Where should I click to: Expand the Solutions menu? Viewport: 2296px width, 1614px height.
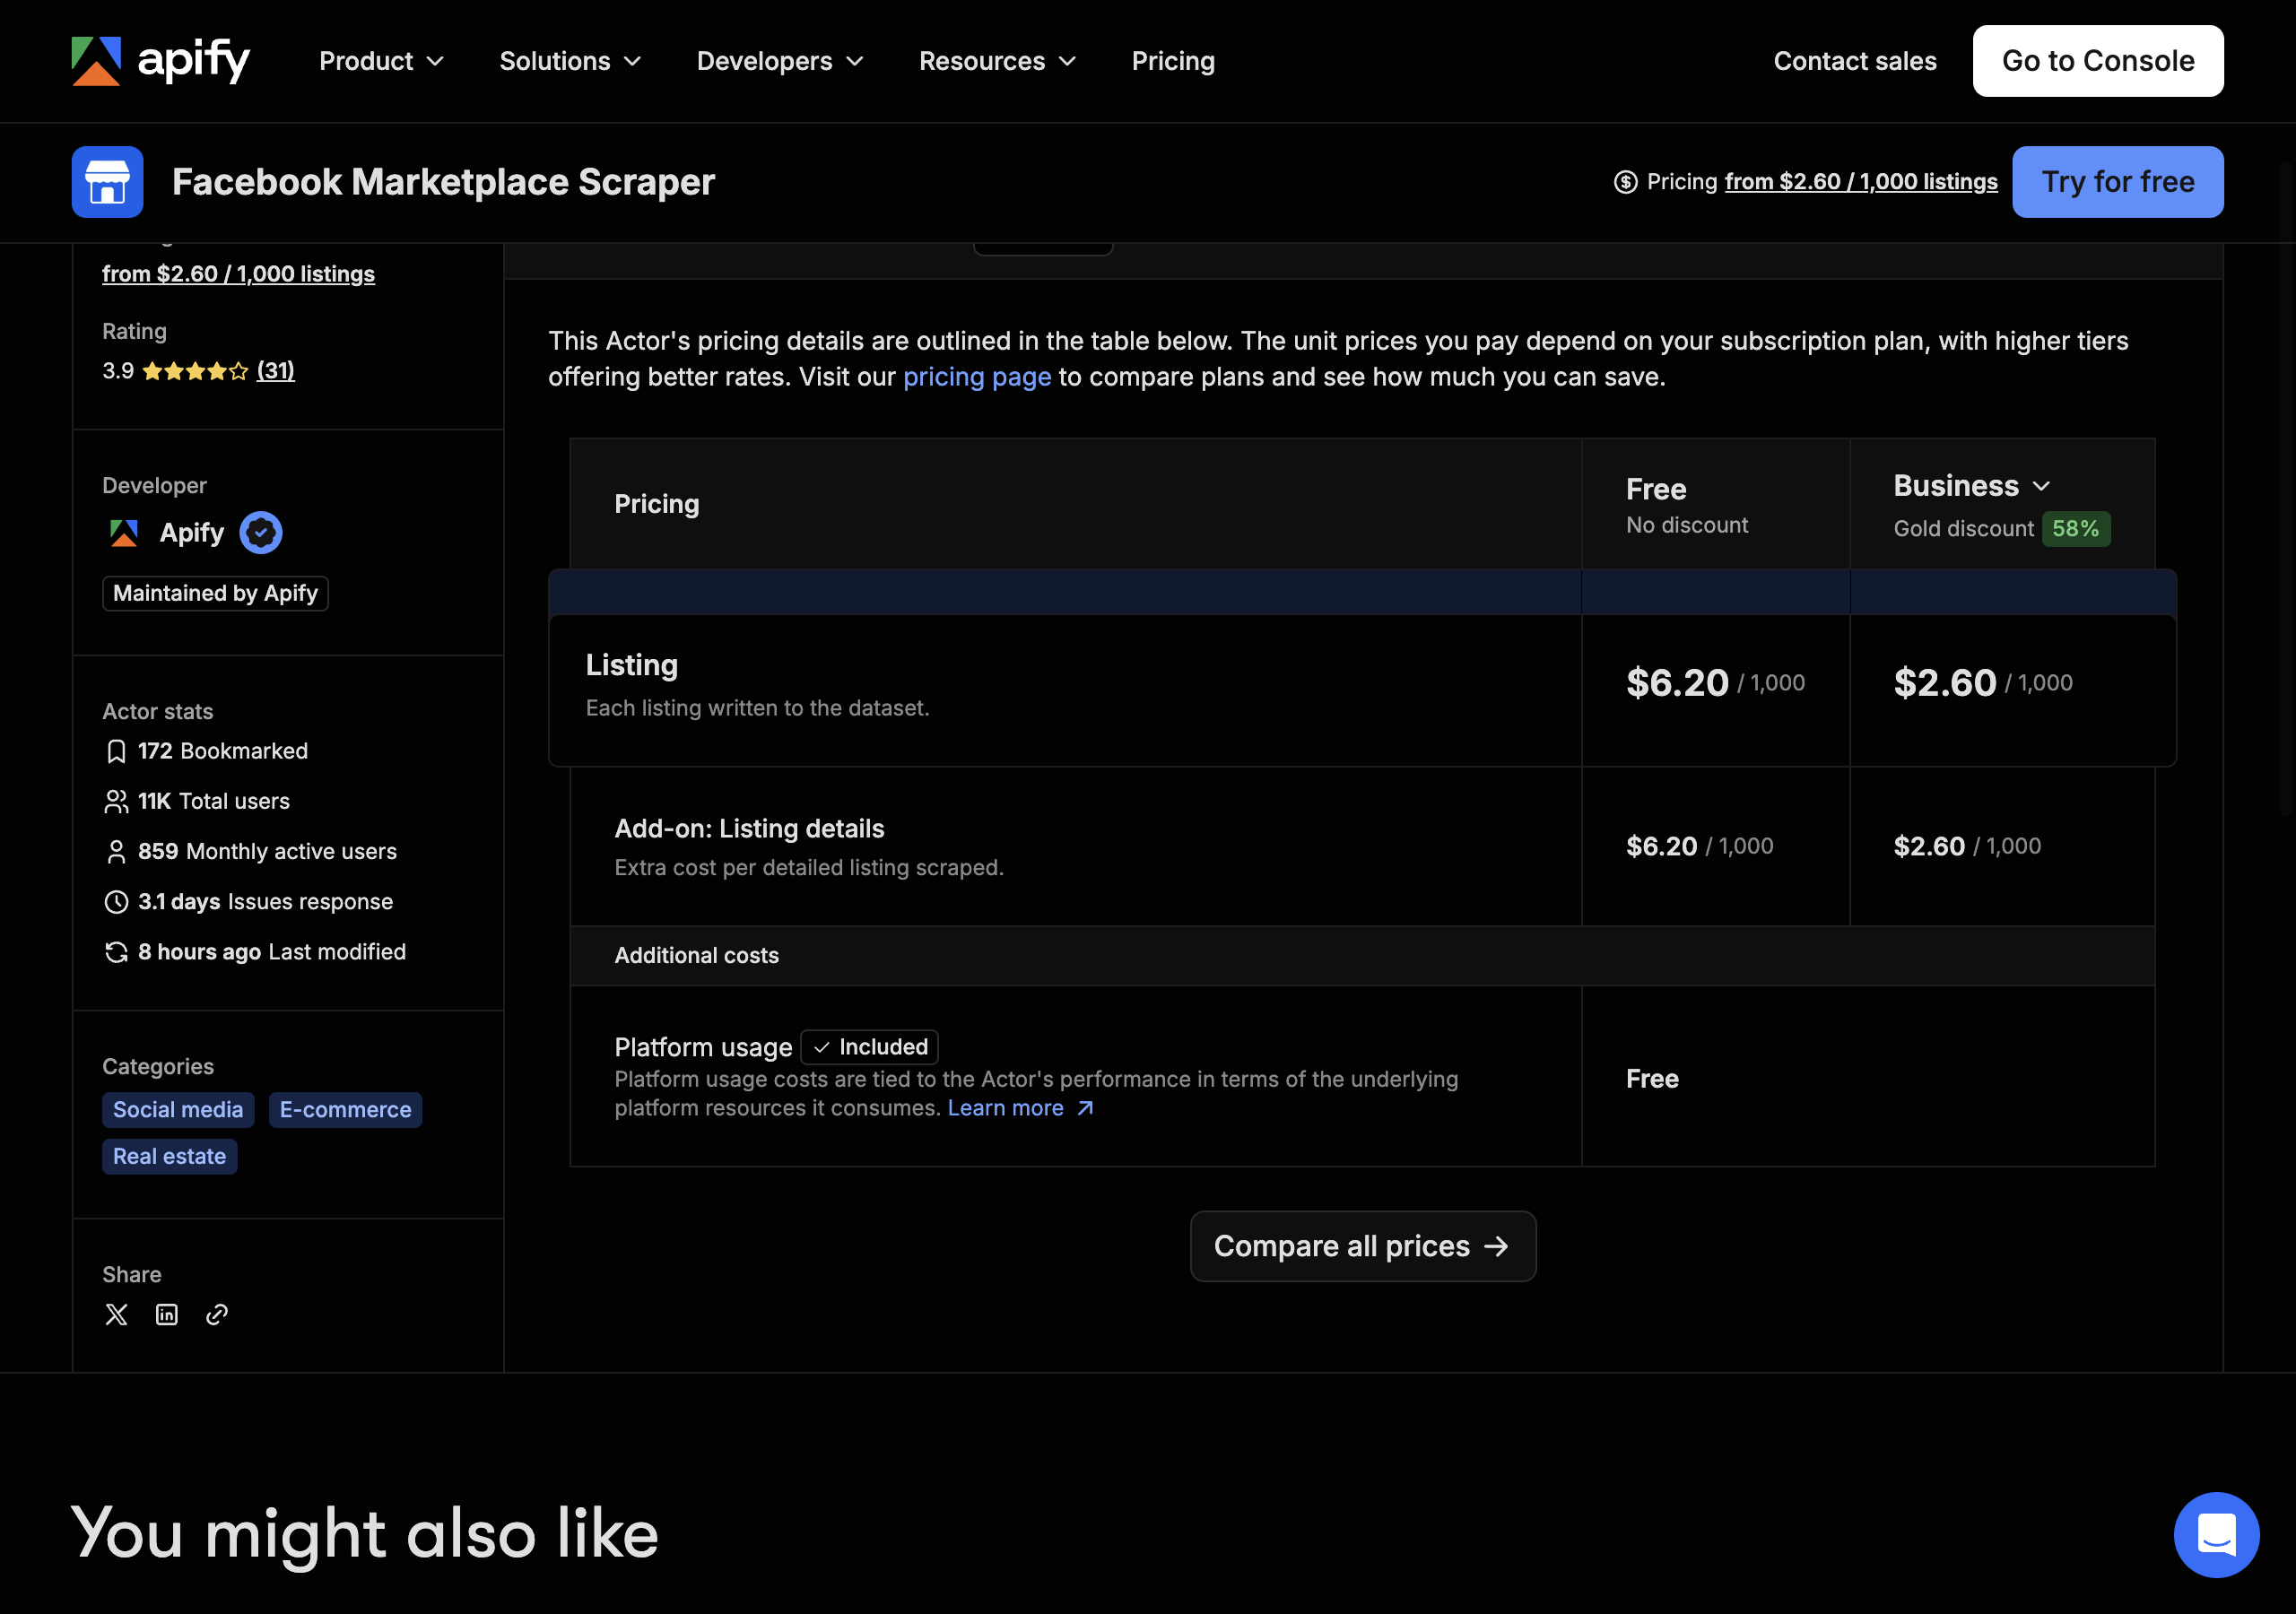click(x=570, y=61)
